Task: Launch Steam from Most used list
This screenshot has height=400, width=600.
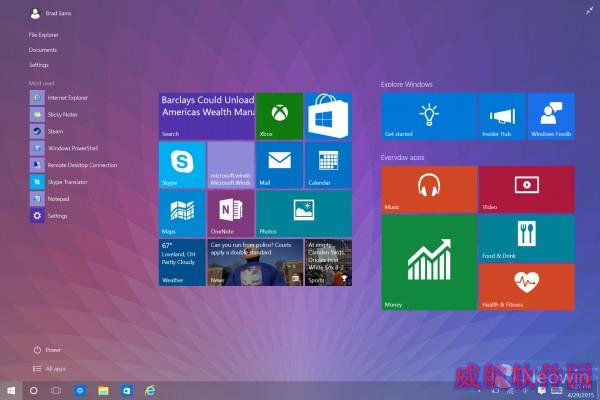Action: coord(47,131)
